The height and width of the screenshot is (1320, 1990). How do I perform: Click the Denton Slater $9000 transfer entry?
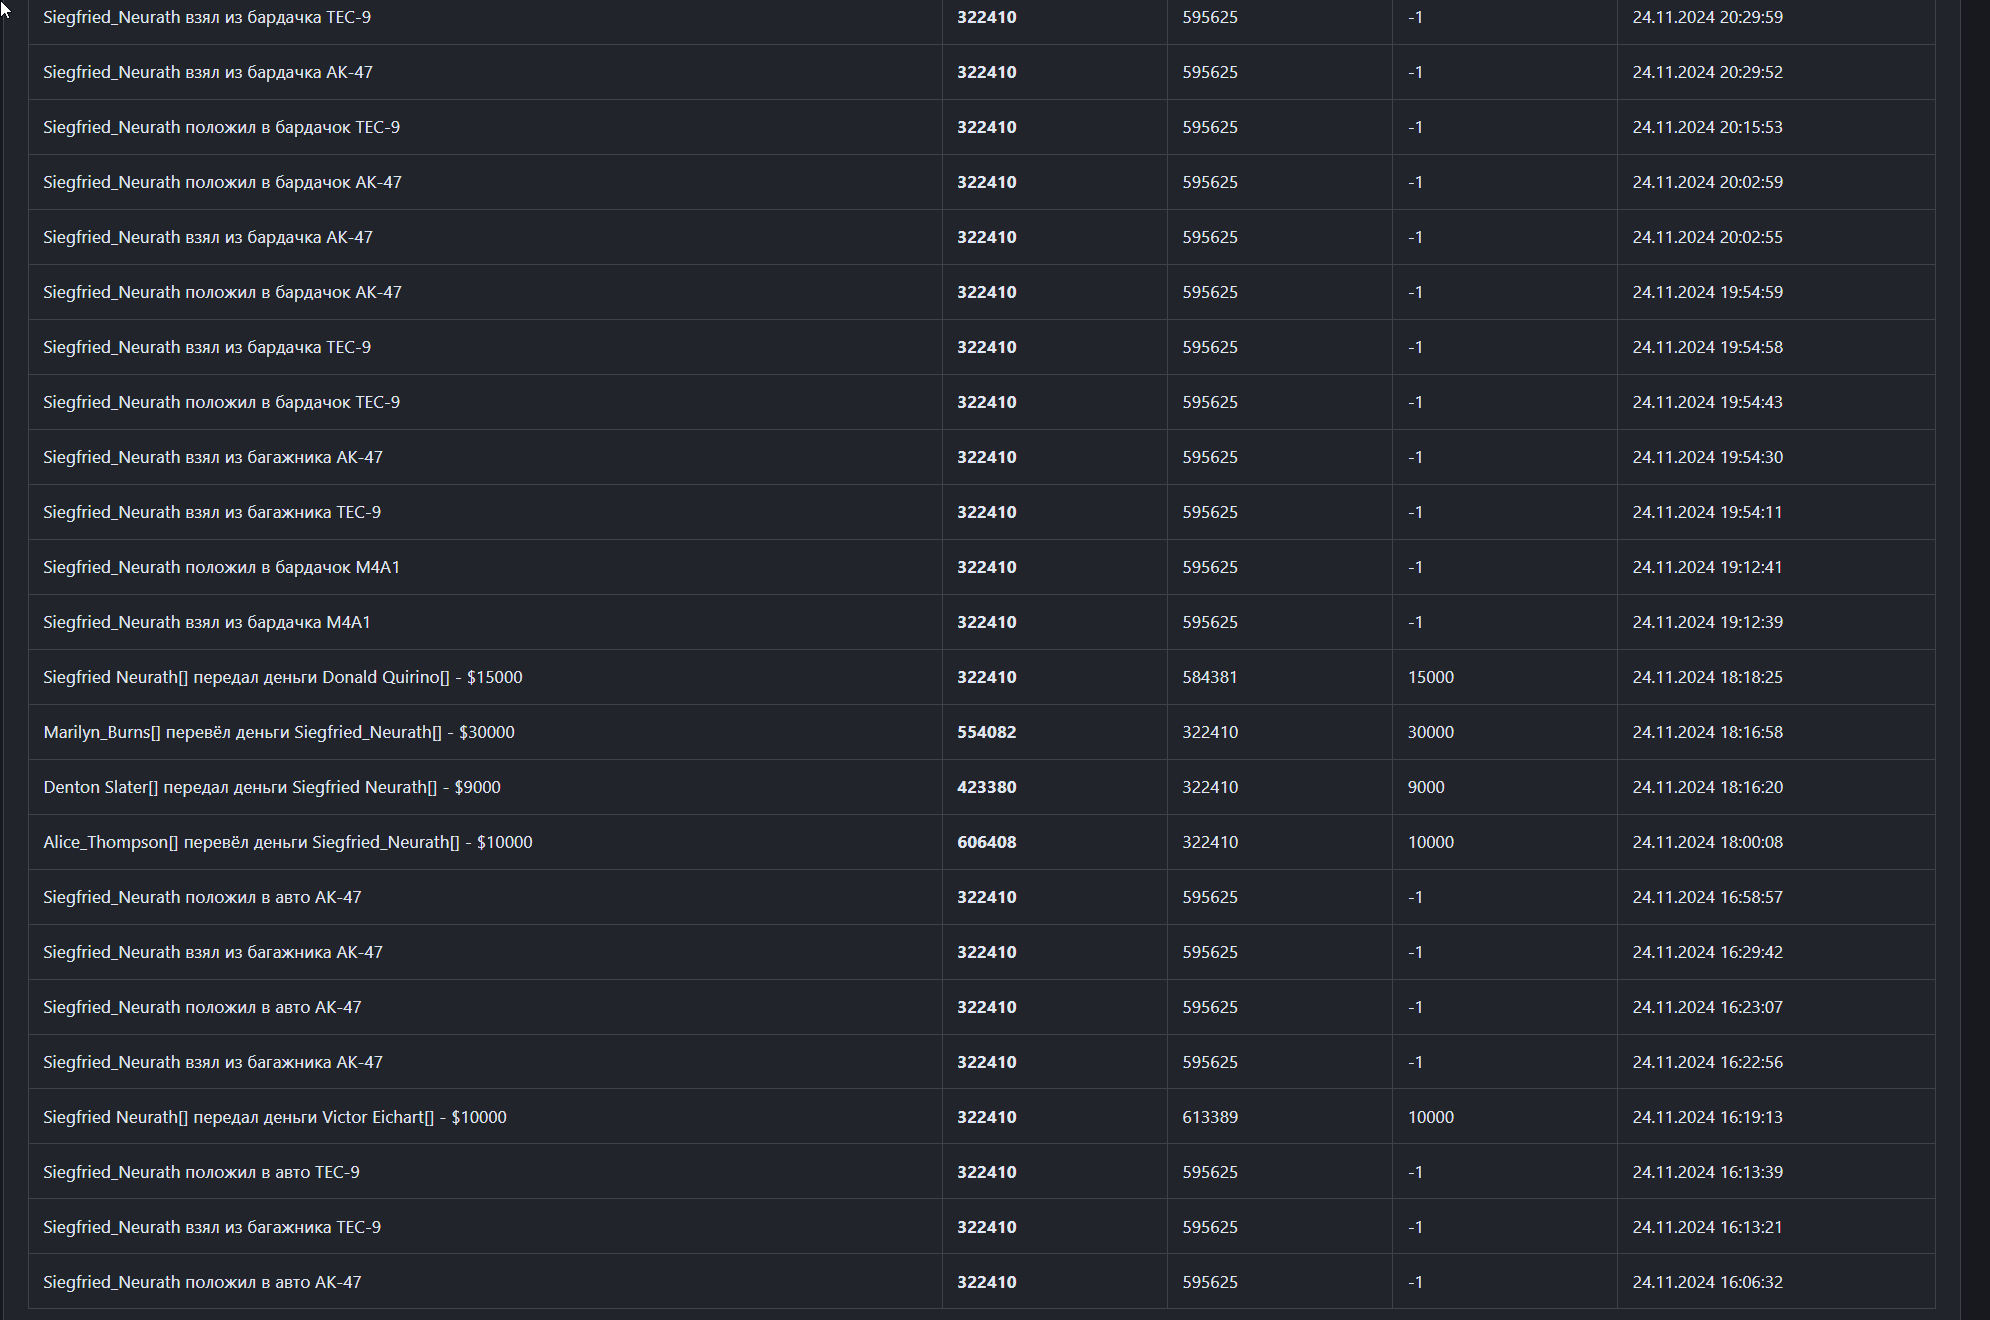[x=271, y=787]
